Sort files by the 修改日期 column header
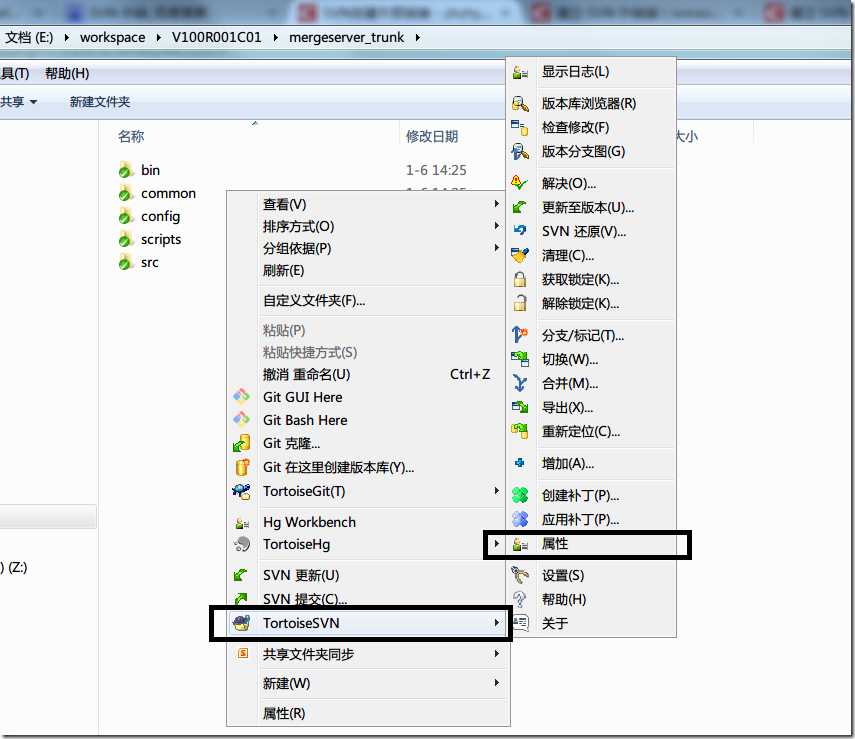Image resolution: width=855 pixels, height=739 pixels. click(x=432, y=136)
